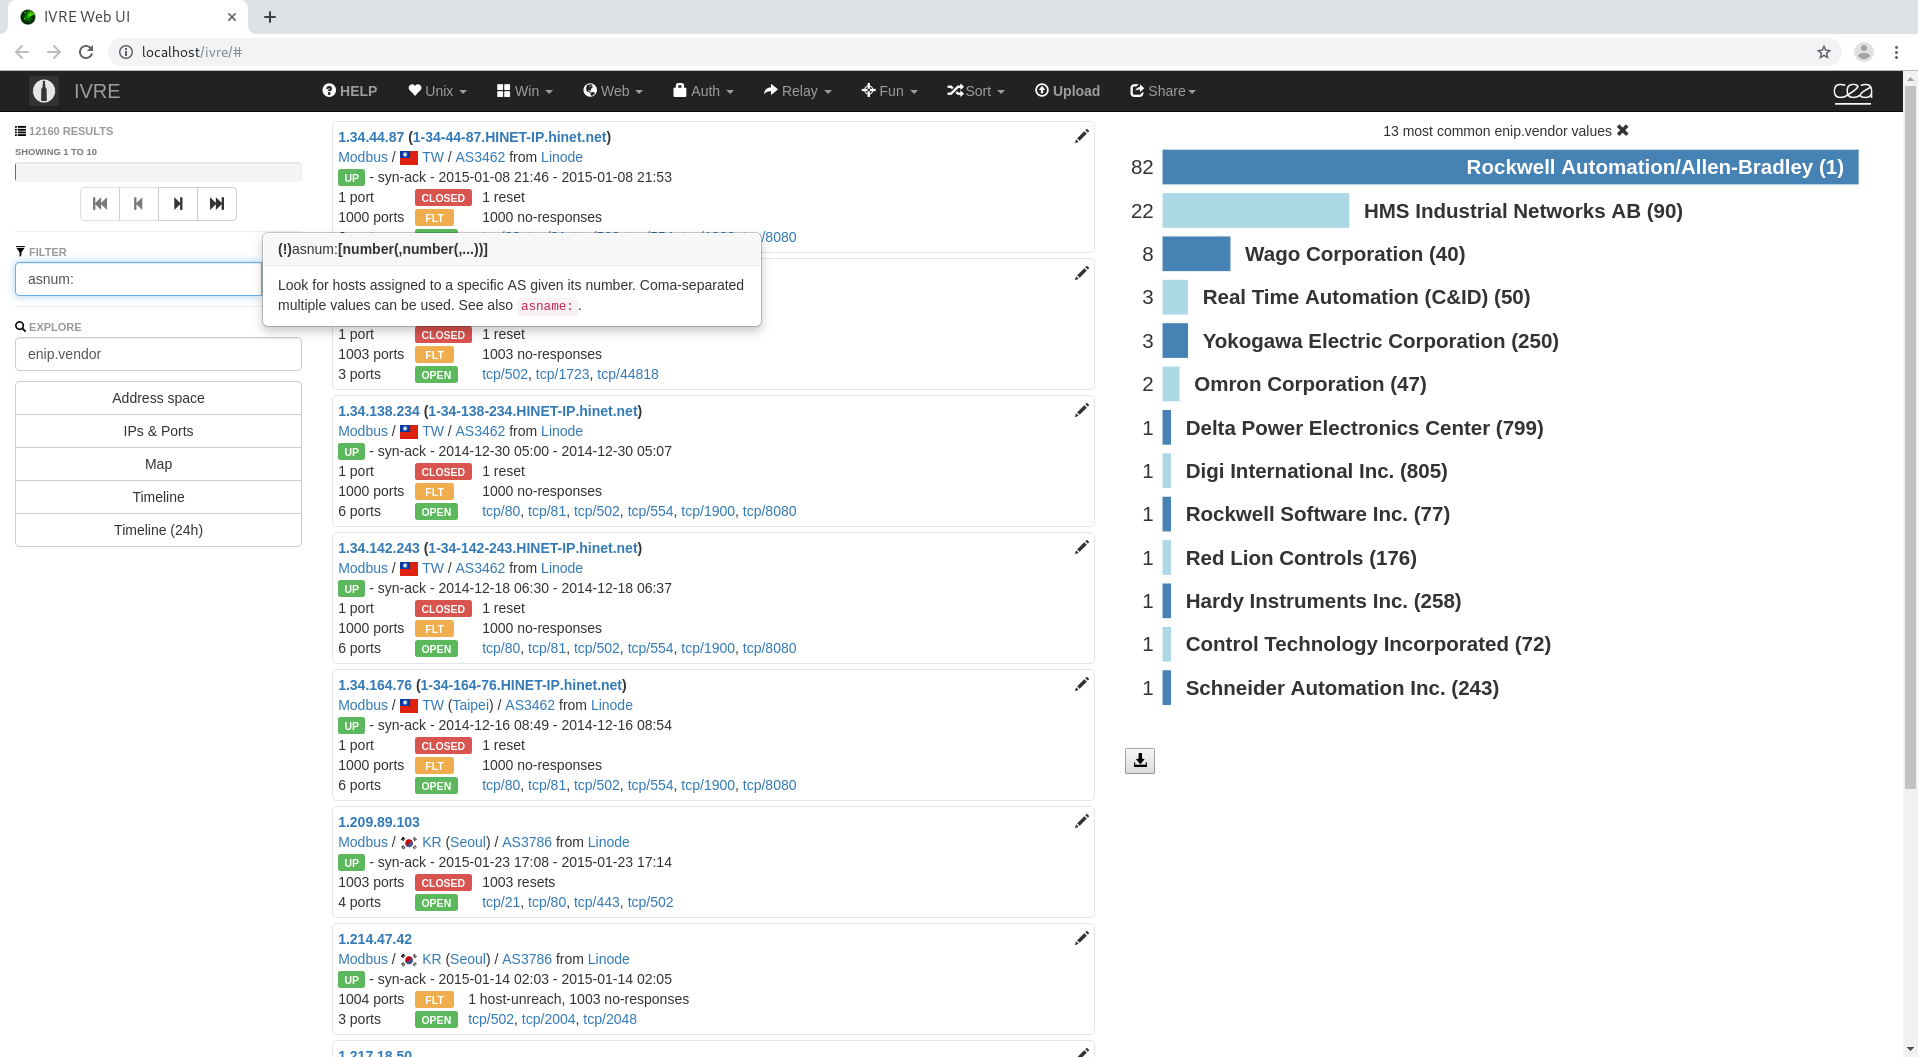This screenshot has width=1918, height=1057.
Task: Click Korea flag icon for 1.209.89.103
Action: 409,843
